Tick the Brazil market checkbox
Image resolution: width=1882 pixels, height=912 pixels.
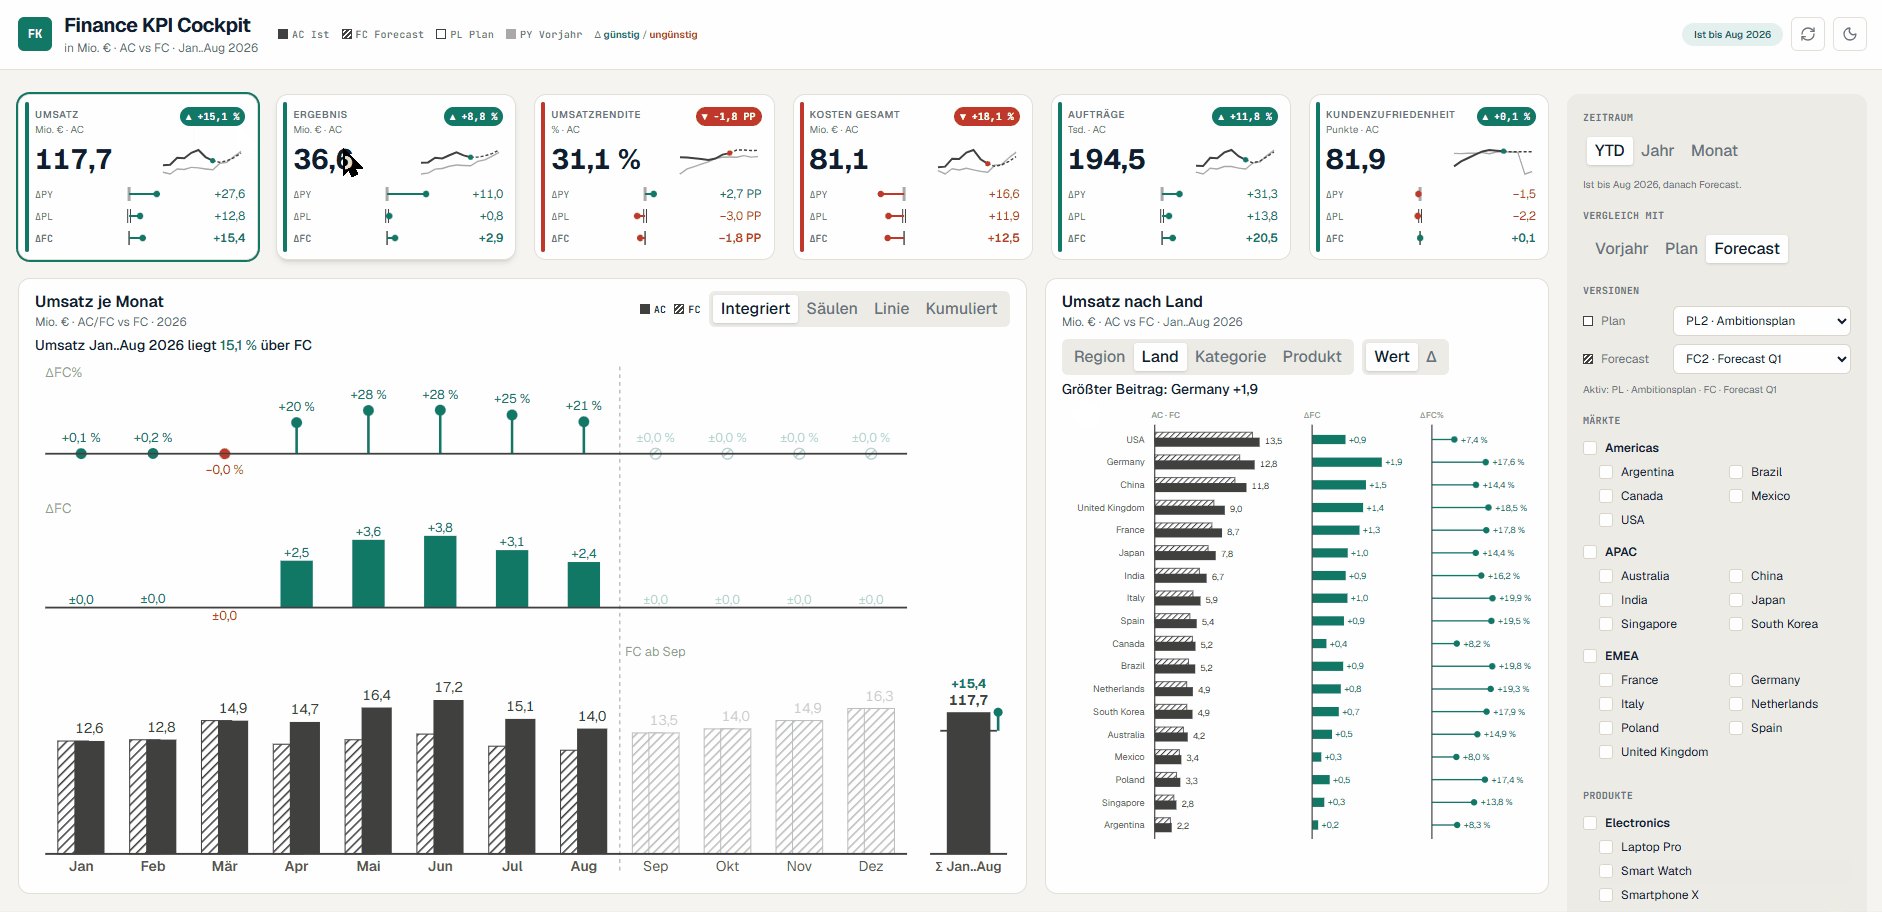[x=1736, y=472]
